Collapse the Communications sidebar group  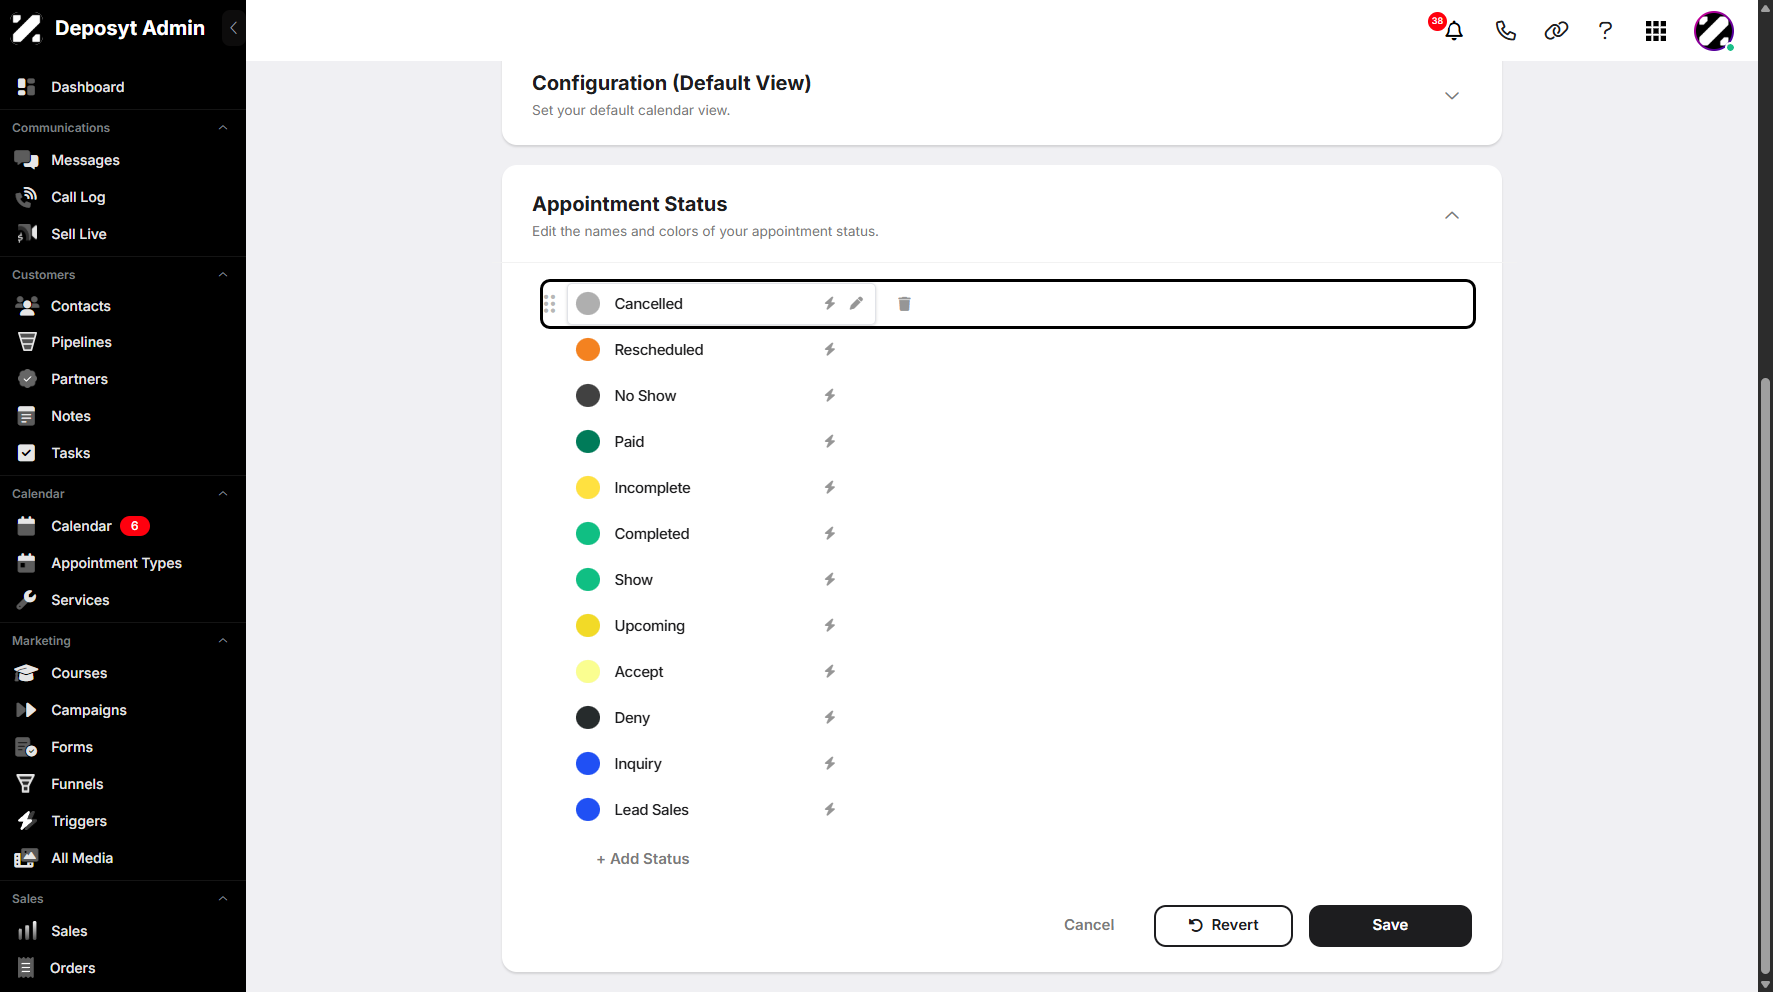(223, 127)
